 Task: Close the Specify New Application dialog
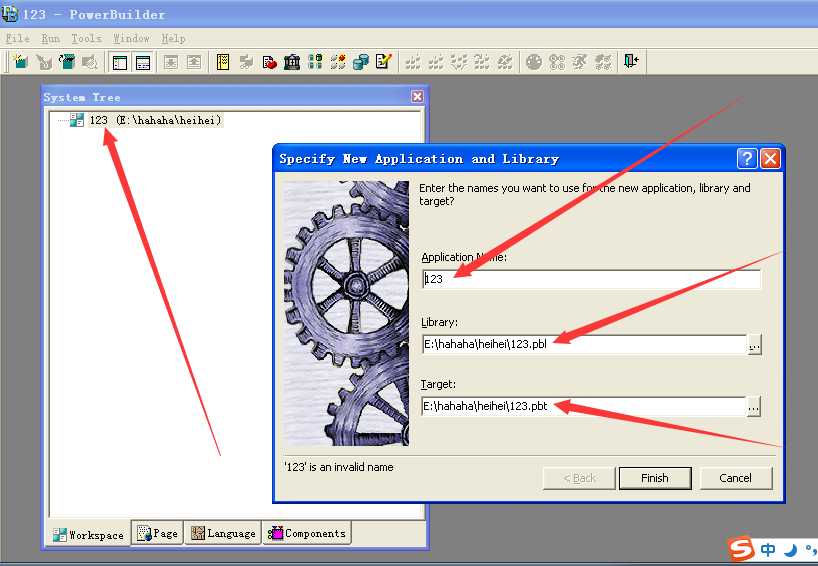tap(770, 159)
